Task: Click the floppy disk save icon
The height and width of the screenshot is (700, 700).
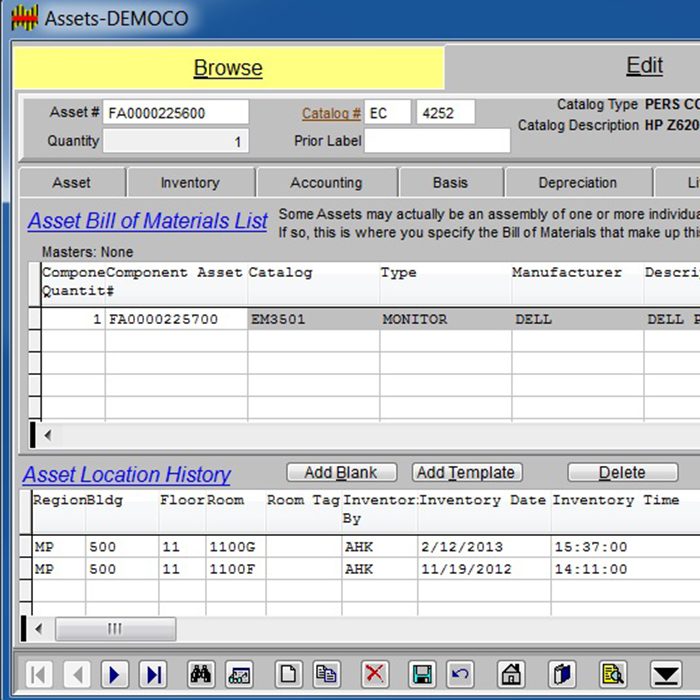Action: [x=423, y=674]
